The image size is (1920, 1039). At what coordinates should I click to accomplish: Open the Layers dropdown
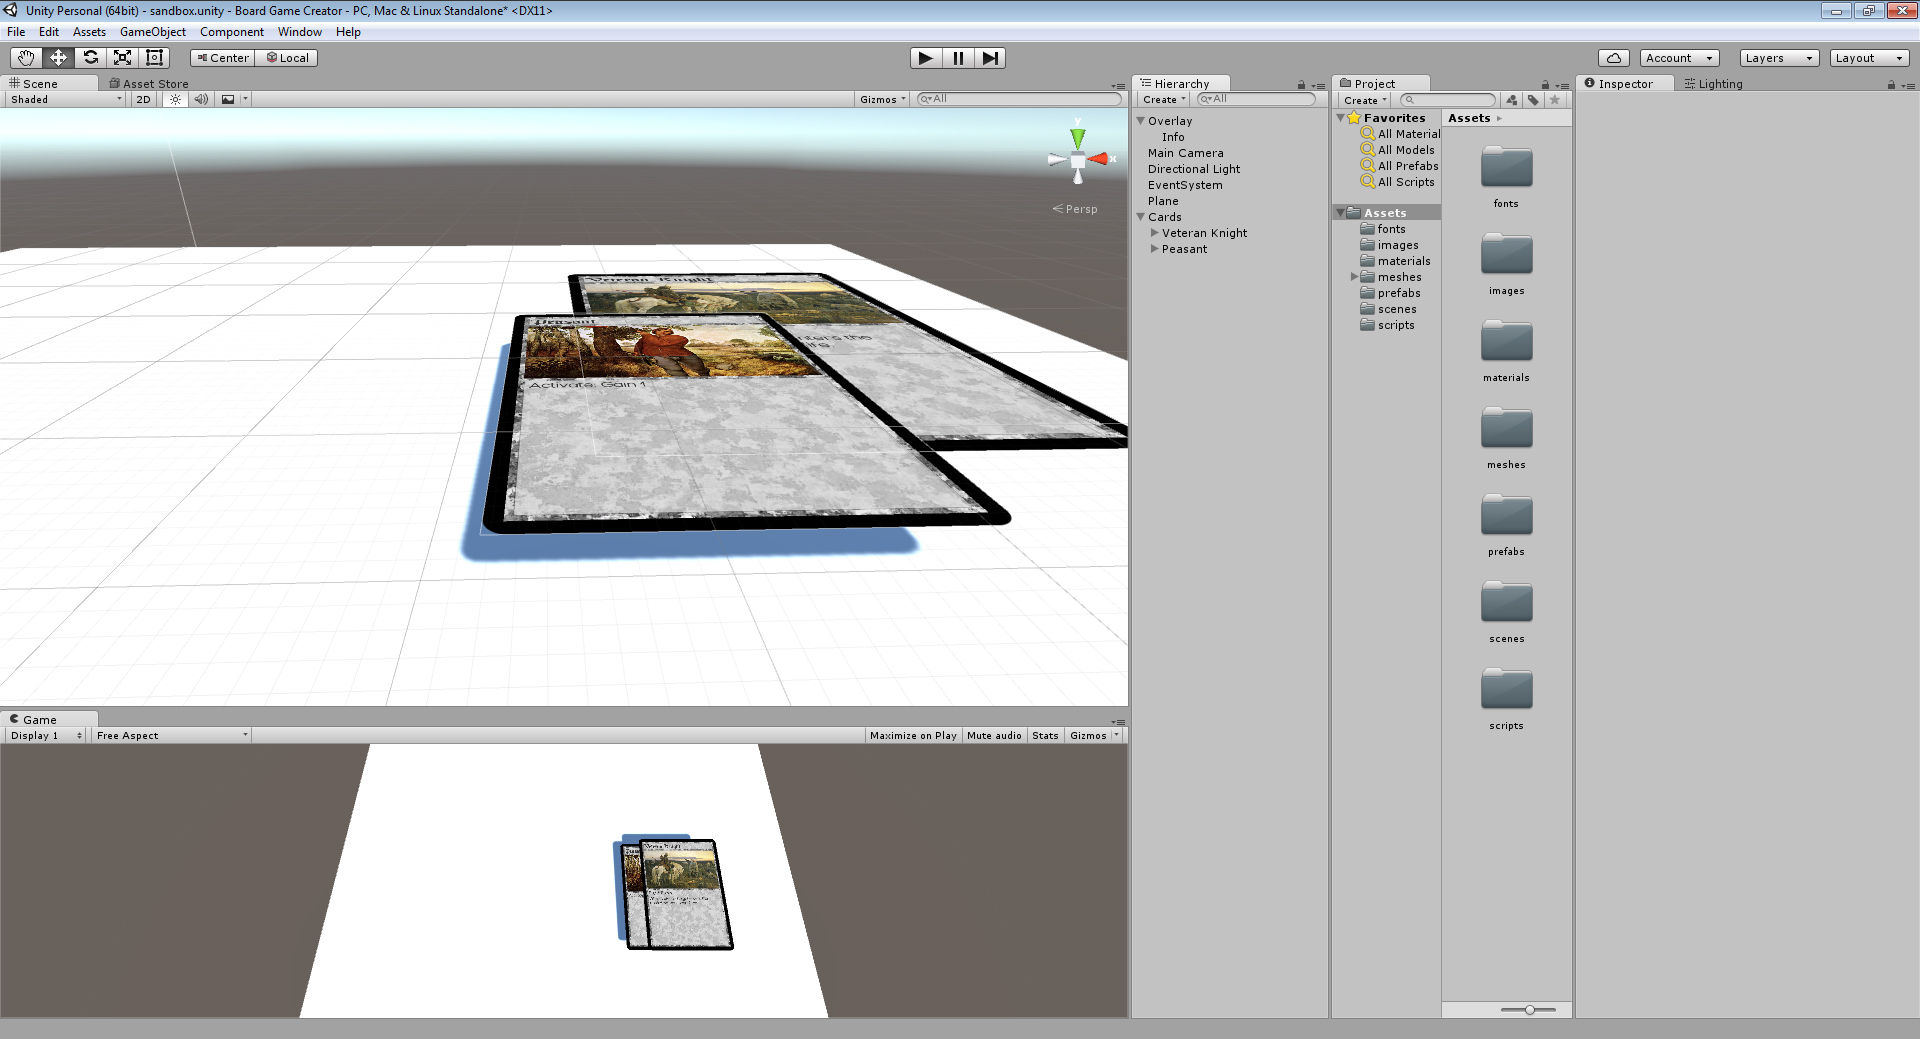[1779, 58]
